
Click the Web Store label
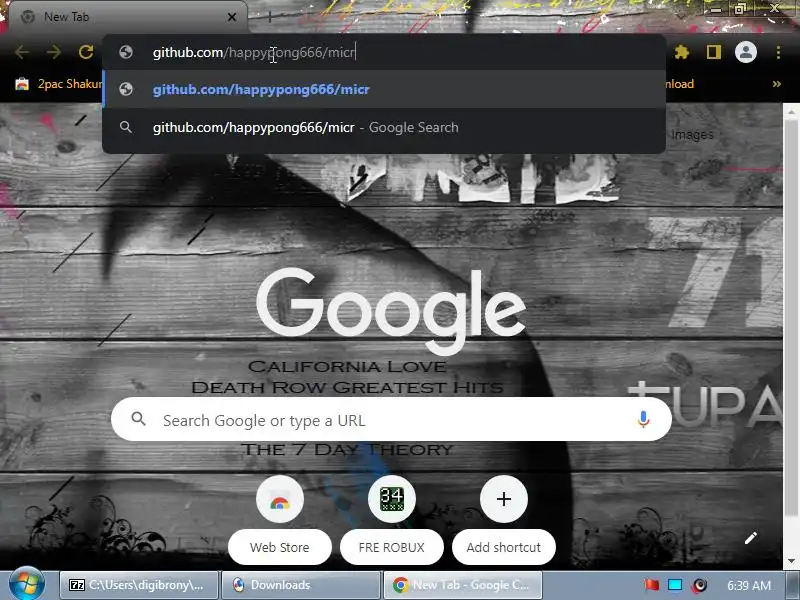pos(280,547)
